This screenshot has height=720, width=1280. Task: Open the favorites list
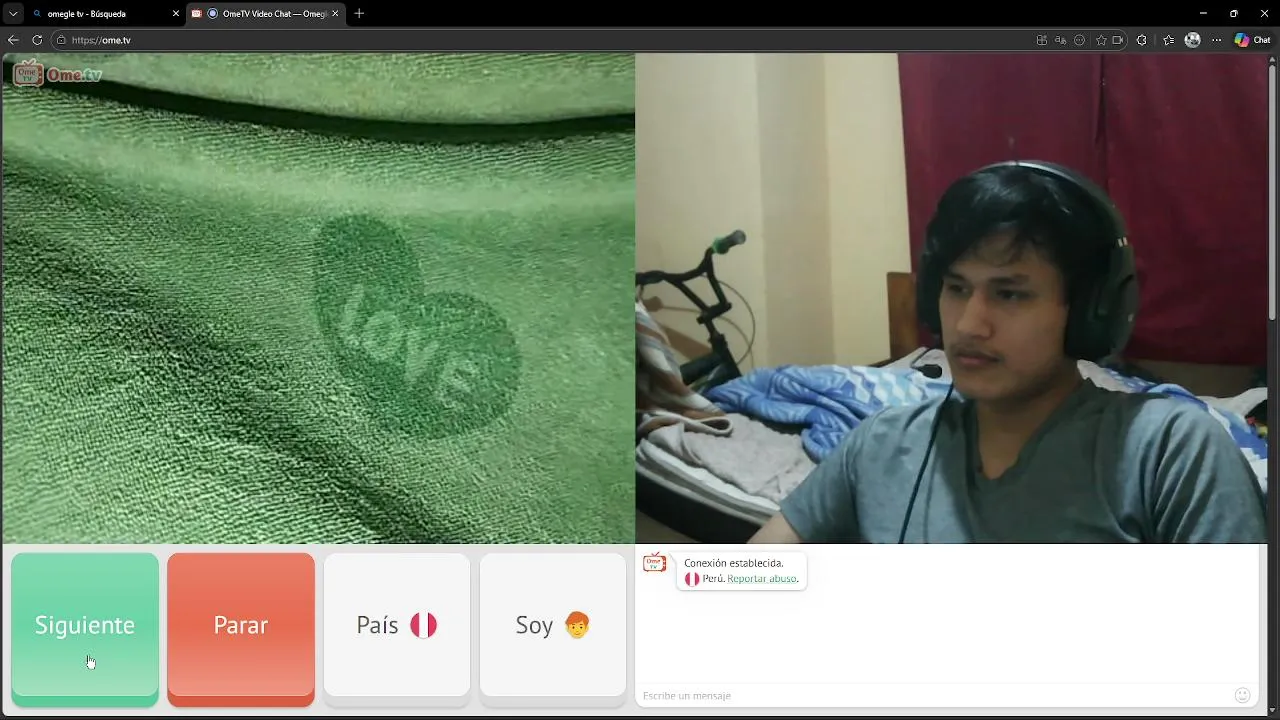(1168, 40)
